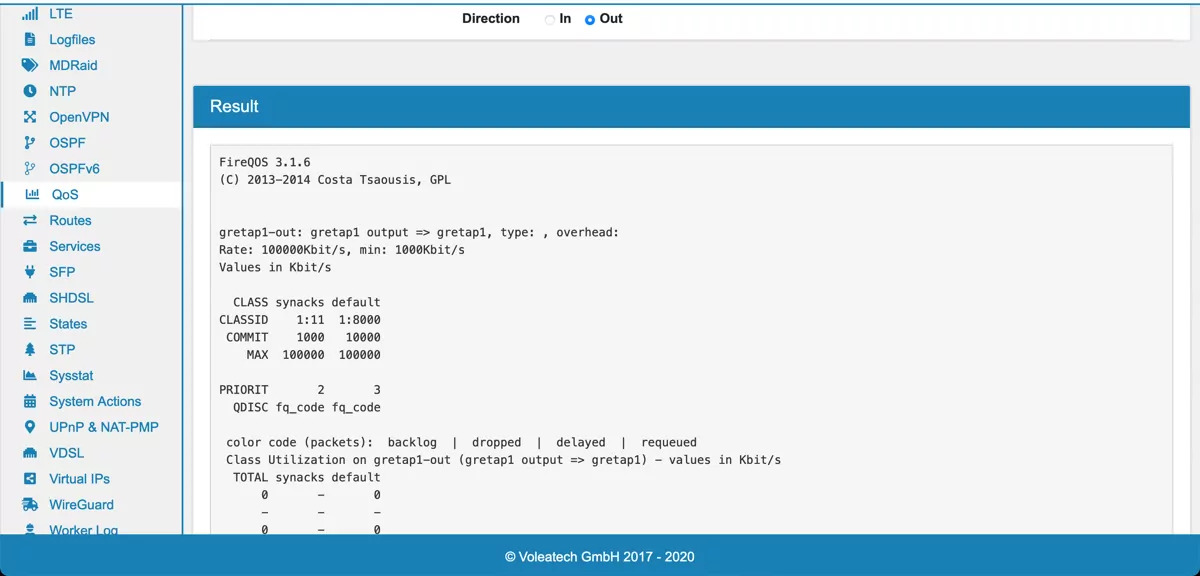Image resolution: width=1200 pixels, height=576 pixels.
Task: Click the WireGuard server icon
Action: coord(30,505)
